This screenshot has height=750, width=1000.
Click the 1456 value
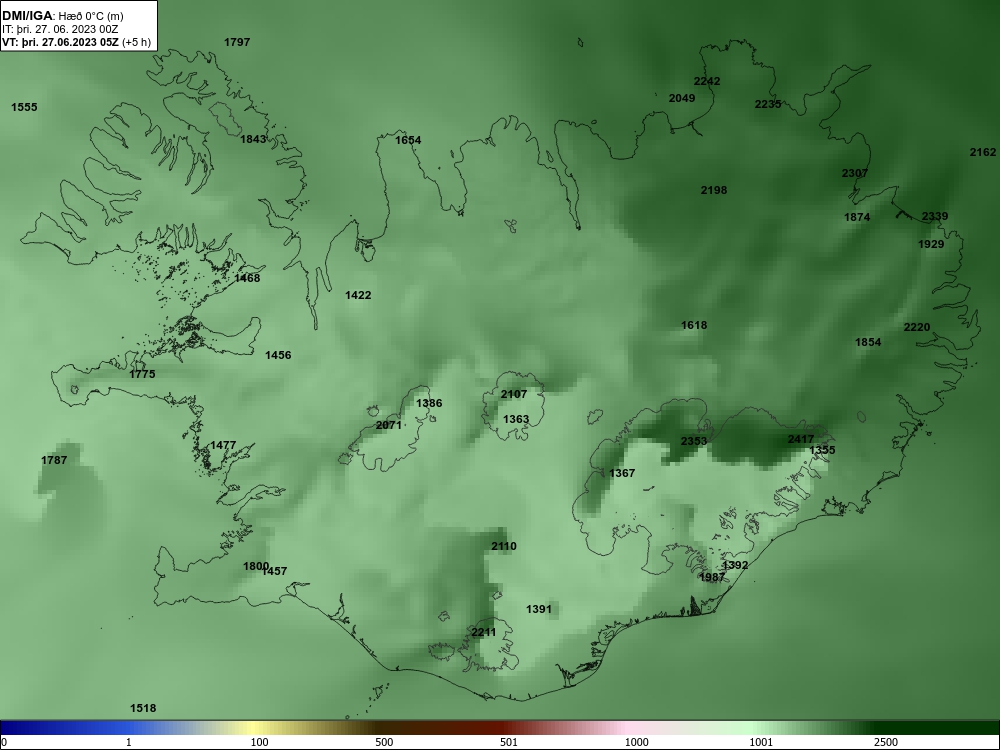point(278,355)
